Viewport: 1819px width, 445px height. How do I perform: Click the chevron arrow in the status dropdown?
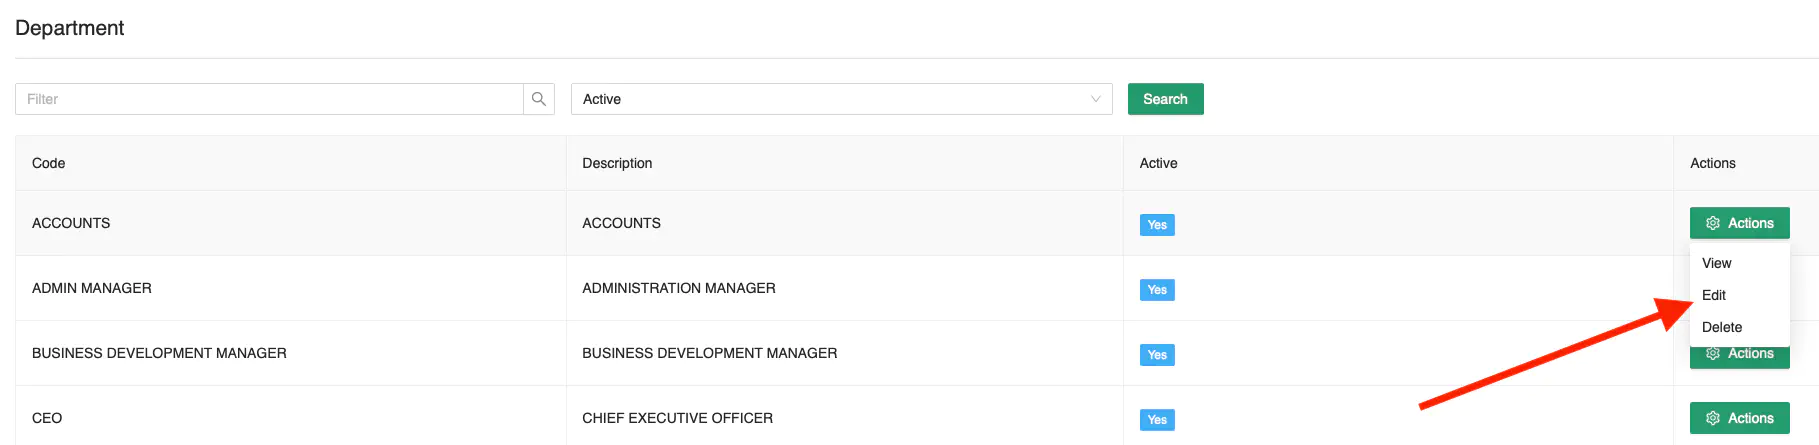[x=1095, y=99]
